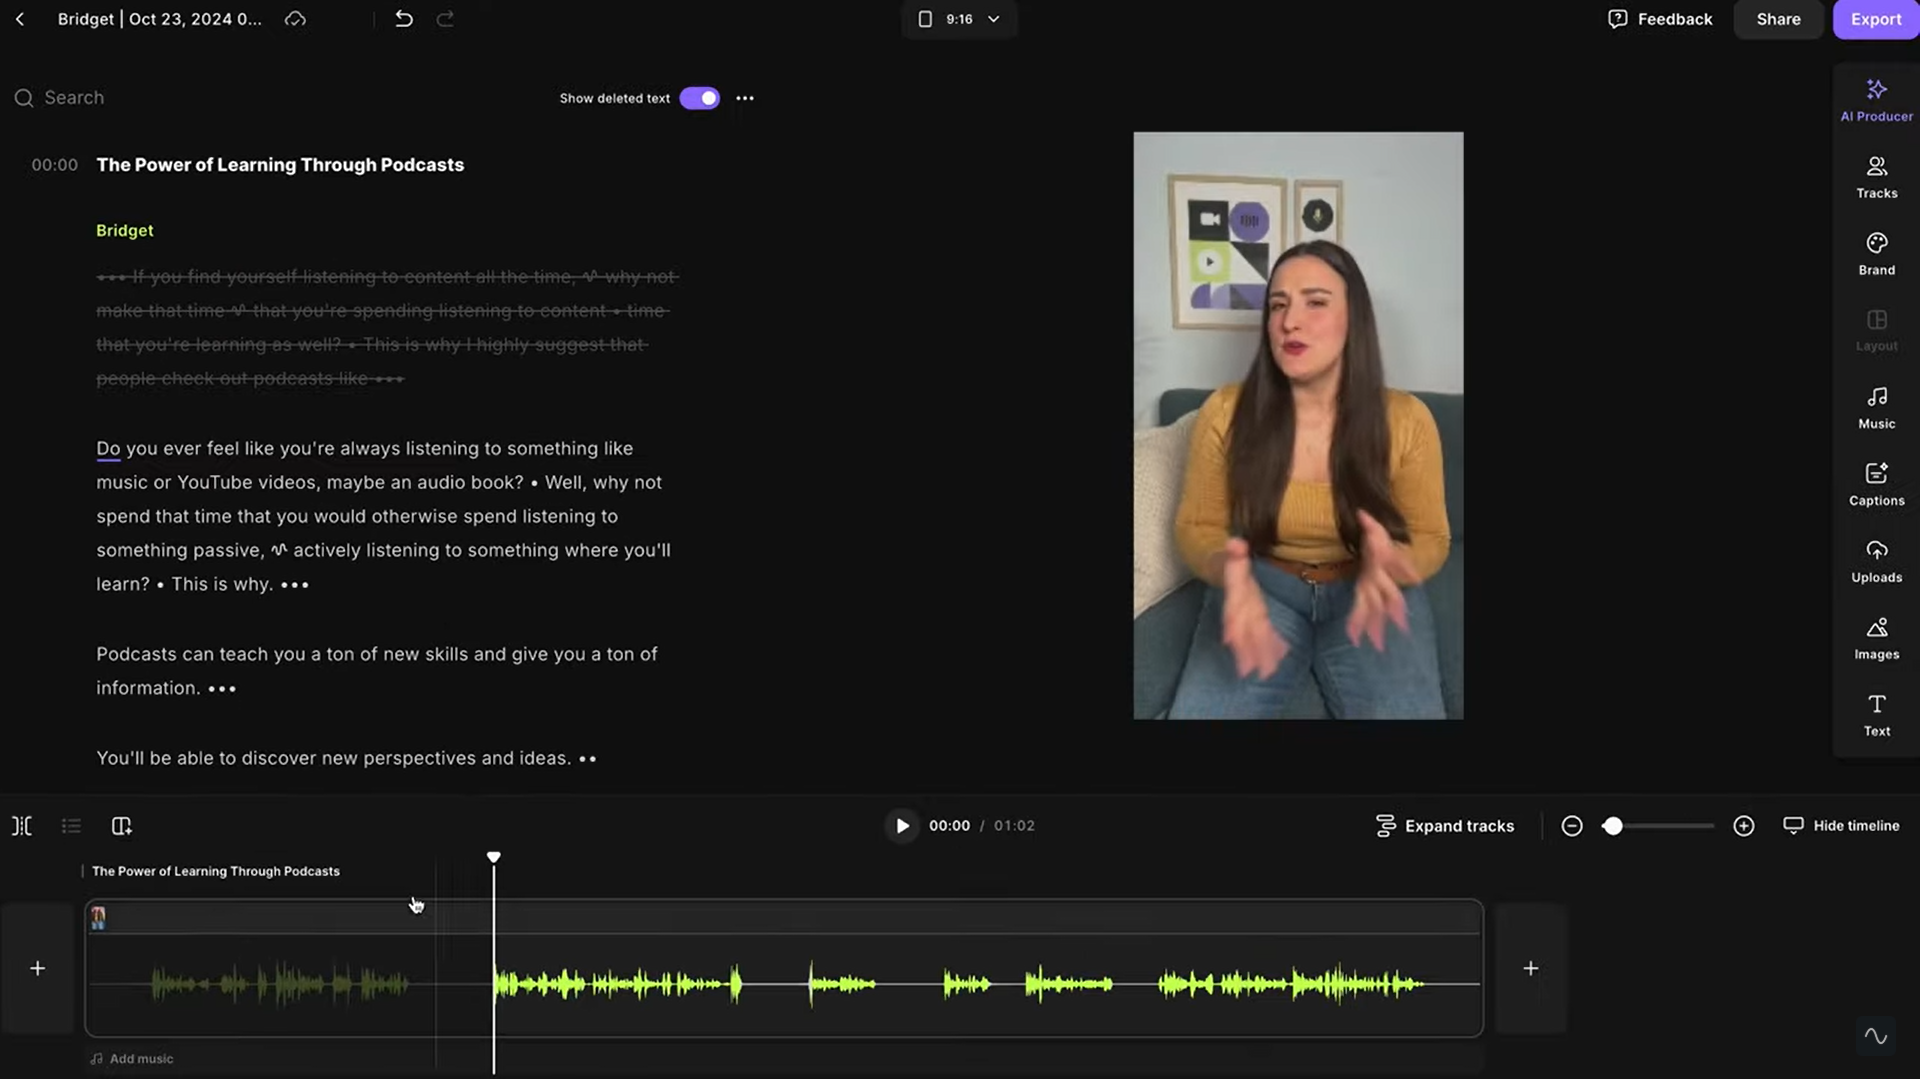Click Share in the top bar
The width and height of the screenshot is (1920, 1079).
coord(1778,19)
